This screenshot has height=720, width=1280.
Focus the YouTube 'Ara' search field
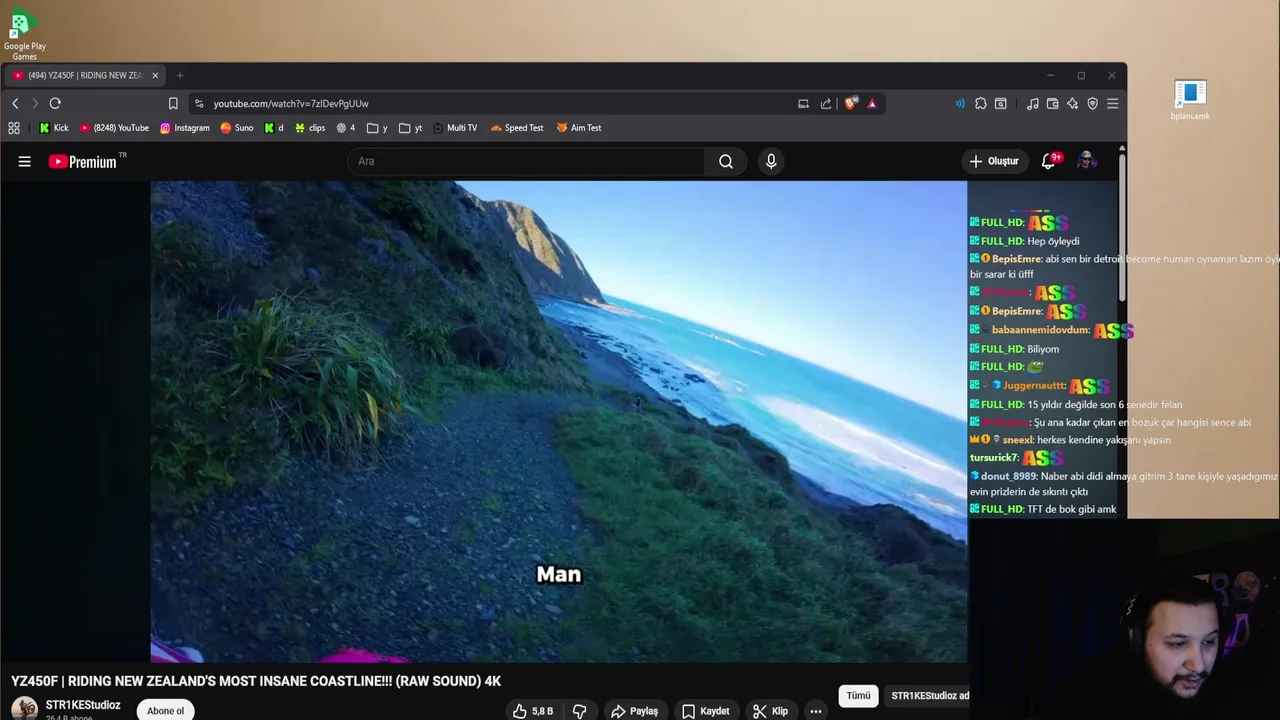527,161
